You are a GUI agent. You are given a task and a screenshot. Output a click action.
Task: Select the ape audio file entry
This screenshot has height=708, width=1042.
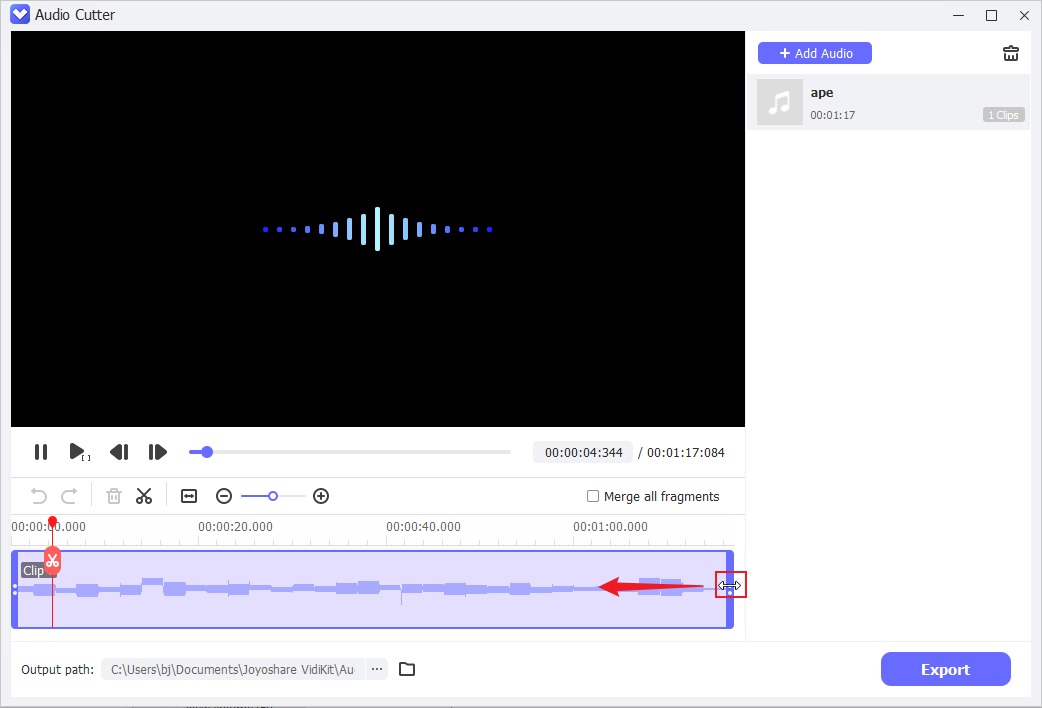click(x=886, y=102)
